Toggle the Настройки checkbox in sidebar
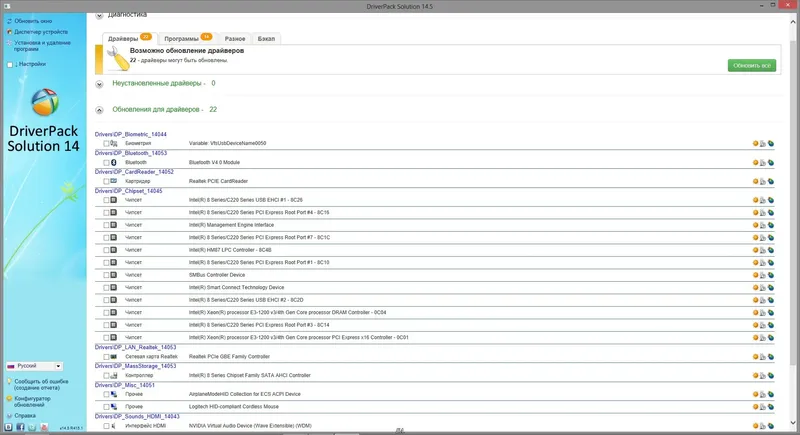800x435 pixels. (10, 65)
